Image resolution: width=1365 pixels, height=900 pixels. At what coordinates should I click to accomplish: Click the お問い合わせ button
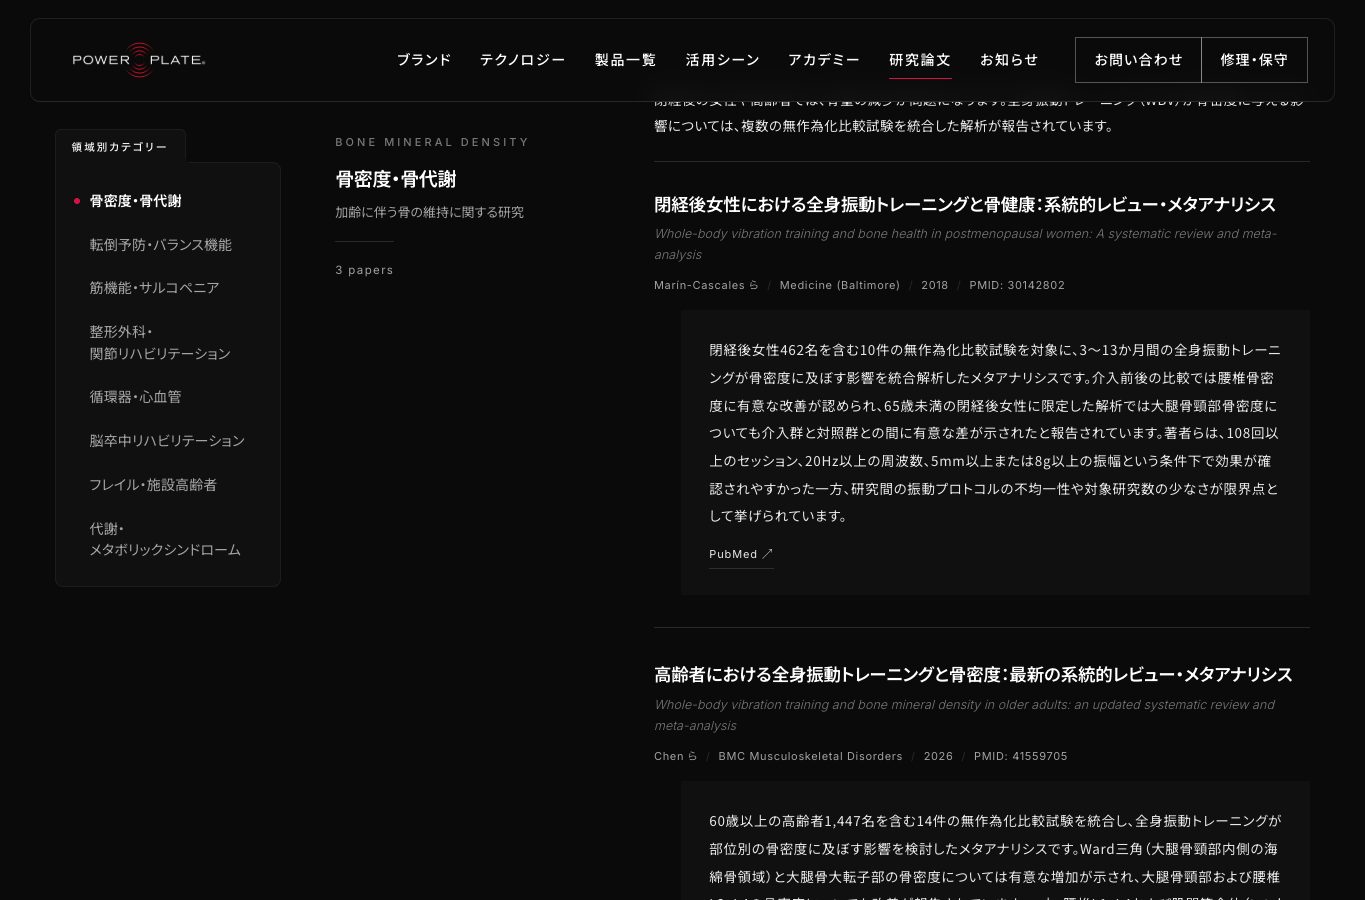(1138, 60)
